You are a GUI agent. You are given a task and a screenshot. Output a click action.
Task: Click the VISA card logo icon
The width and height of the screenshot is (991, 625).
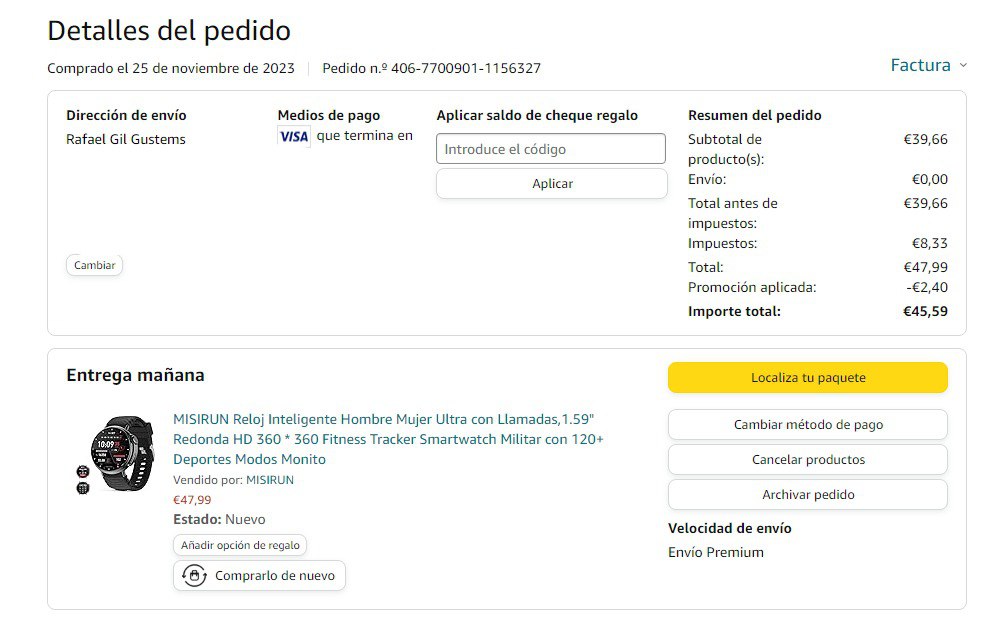click(x=294, y=137)
